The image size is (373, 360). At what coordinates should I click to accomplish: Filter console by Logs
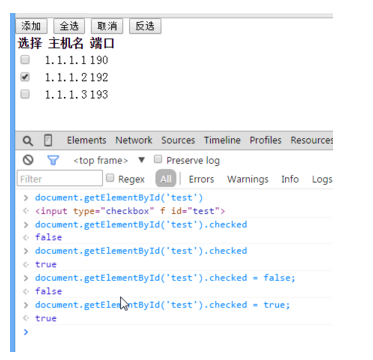pos(322,179)
